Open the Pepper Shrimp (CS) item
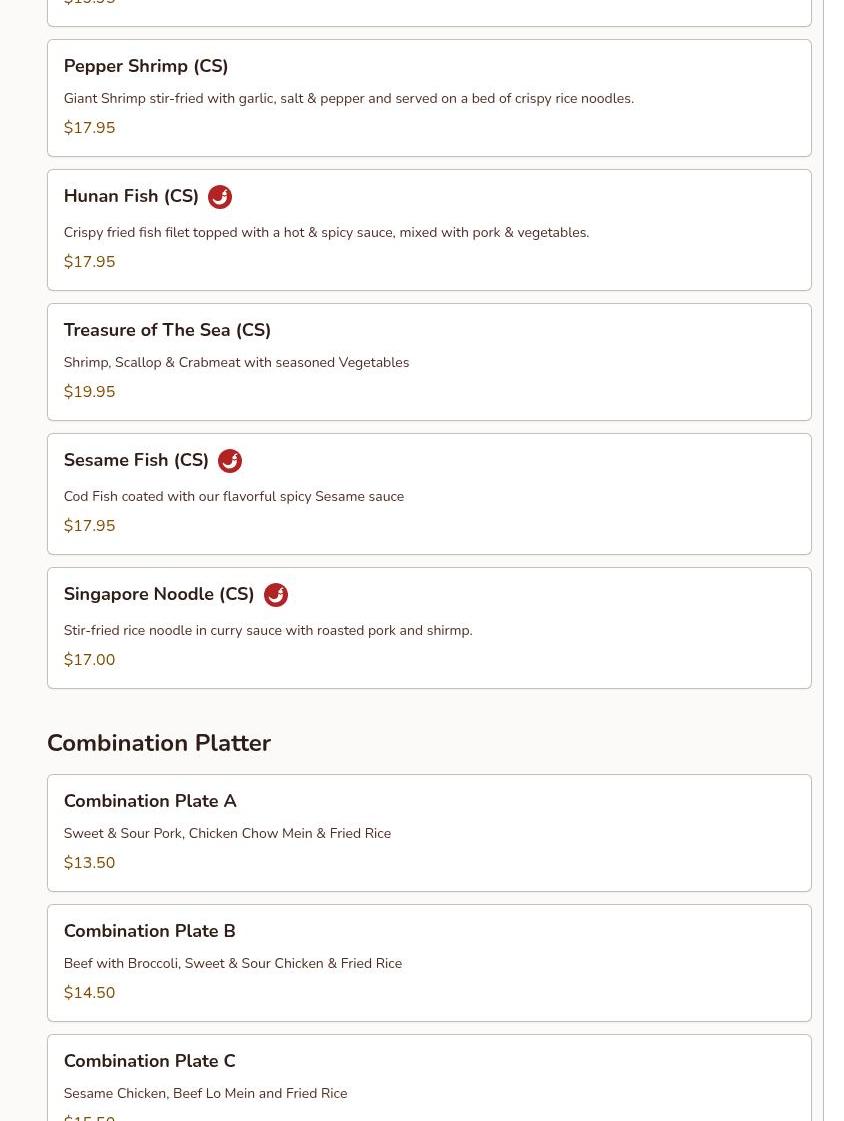 pyautogui.click(x=146, y=66)
